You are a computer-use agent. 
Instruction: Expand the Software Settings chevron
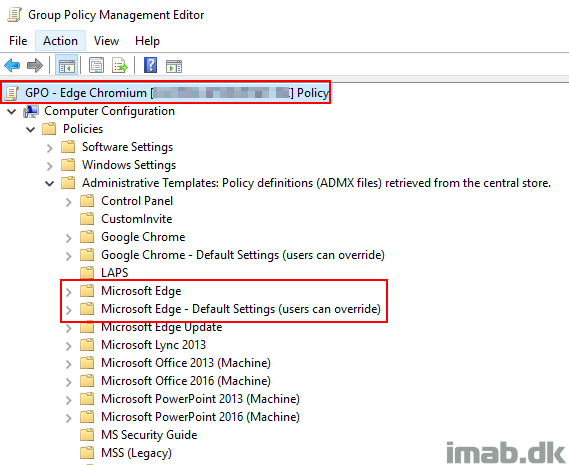(50, 148)
